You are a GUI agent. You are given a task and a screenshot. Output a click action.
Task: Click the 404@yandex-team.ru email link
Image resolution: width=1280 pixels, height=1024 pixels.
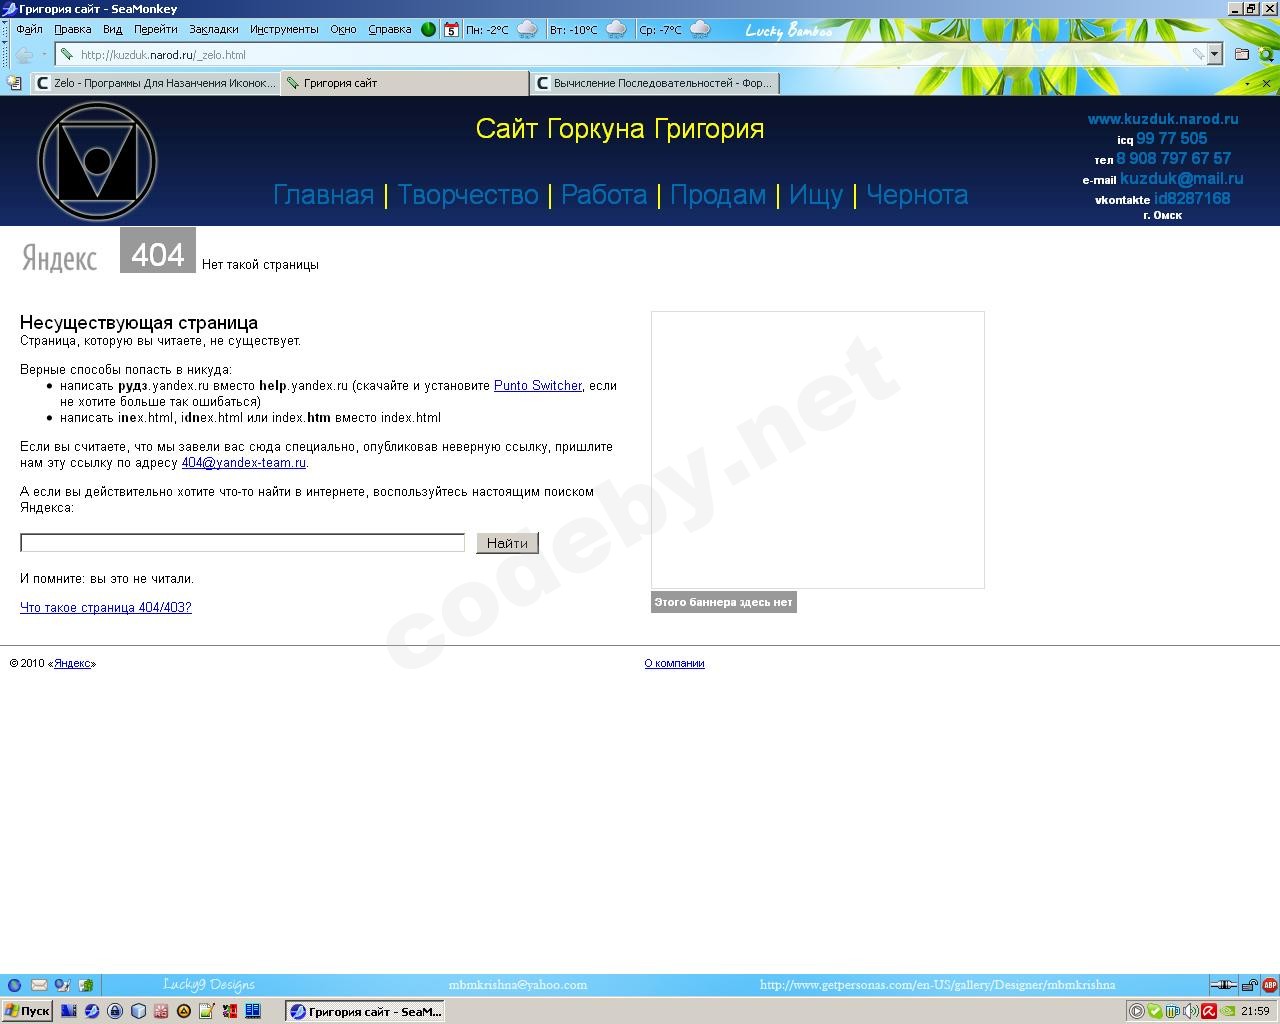click(244, 463)
